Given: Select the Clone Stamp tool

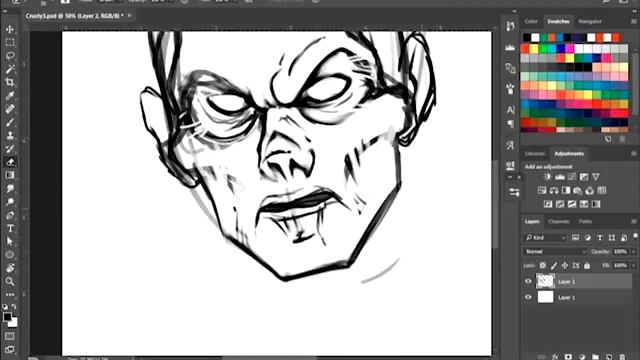Looking at the screenshot, I should pos(10,136).
